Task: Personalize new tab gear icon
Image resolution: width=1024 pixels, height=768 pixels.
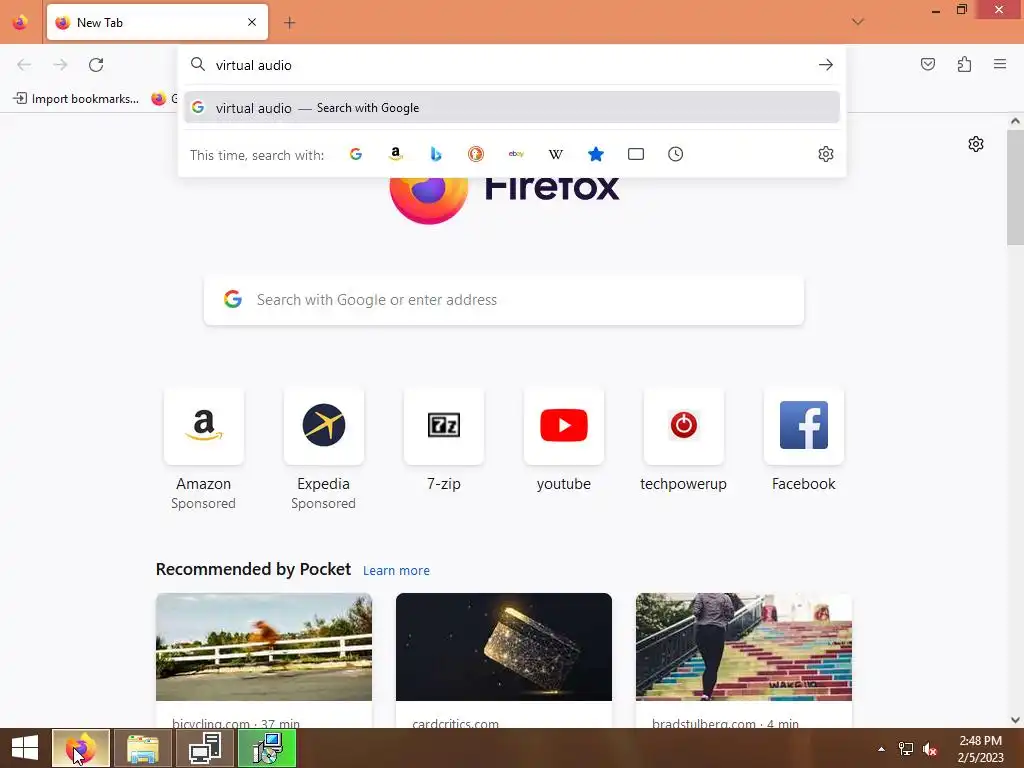Action: coord(976,144)
